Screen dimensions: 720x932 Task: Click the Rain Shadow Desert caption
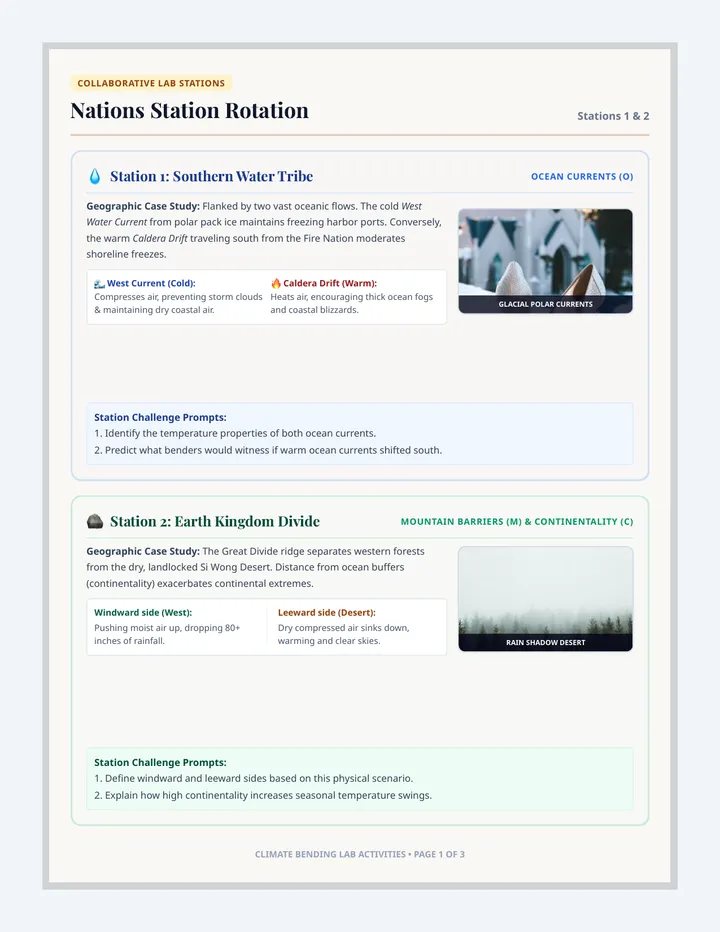point(545,642)
